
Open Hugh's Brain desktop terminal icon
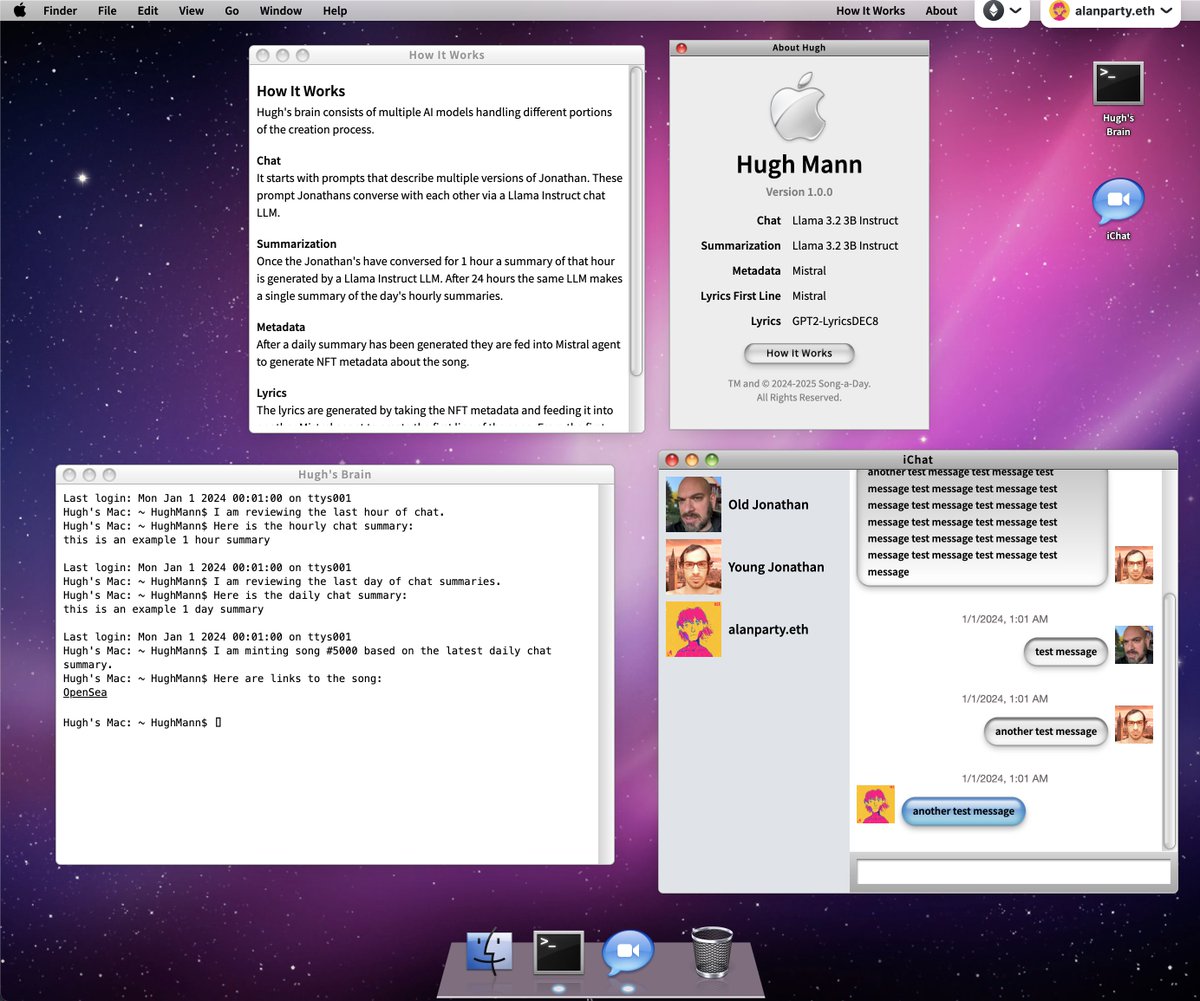pyautogui.click(x=1118, y=83)
